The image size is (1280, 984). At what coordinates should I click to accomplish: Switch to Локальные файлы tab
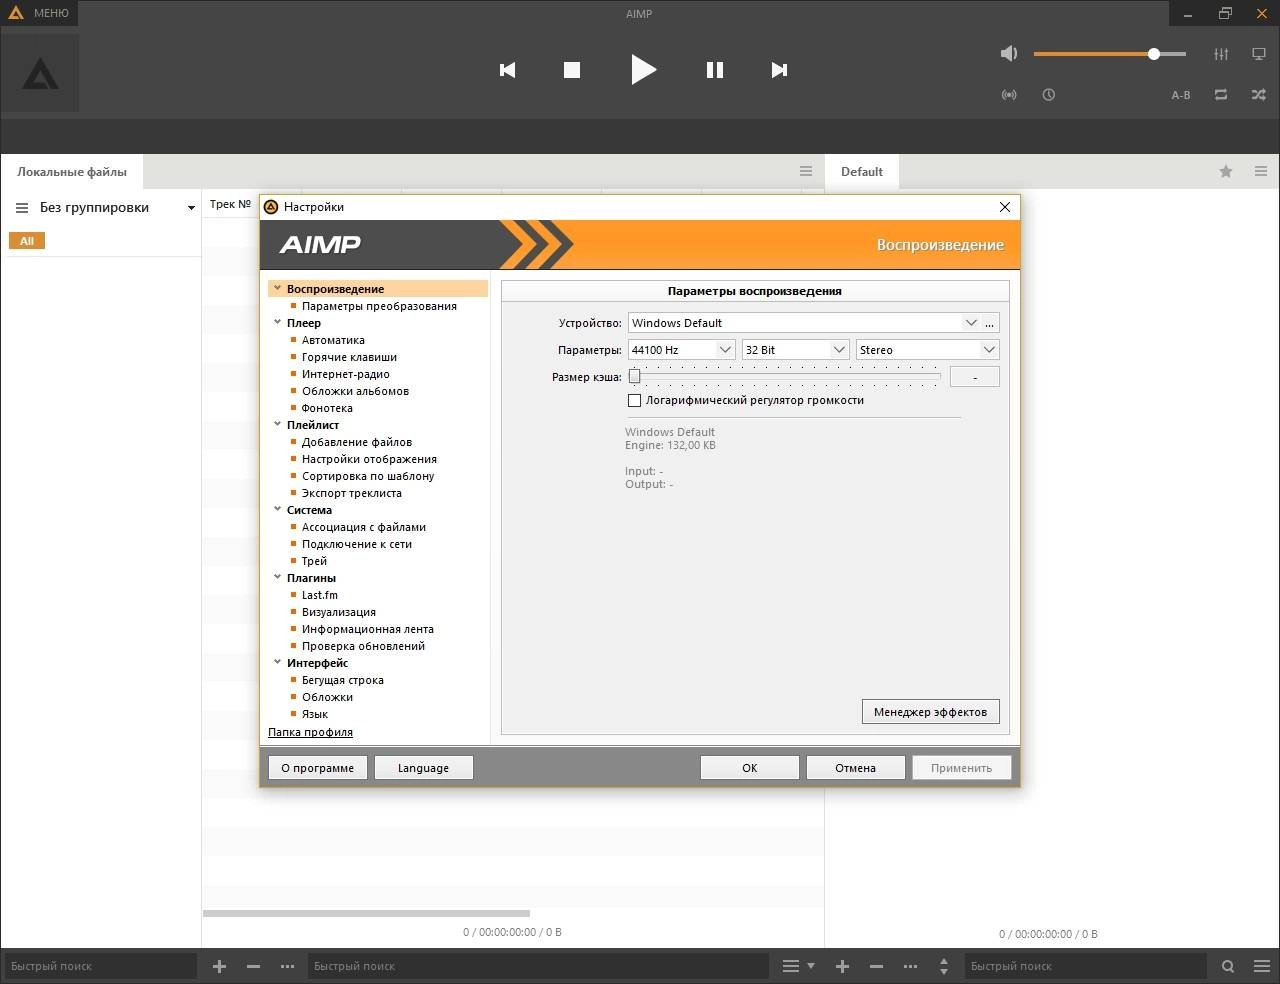pyautogui.click(x=72, y=171)
